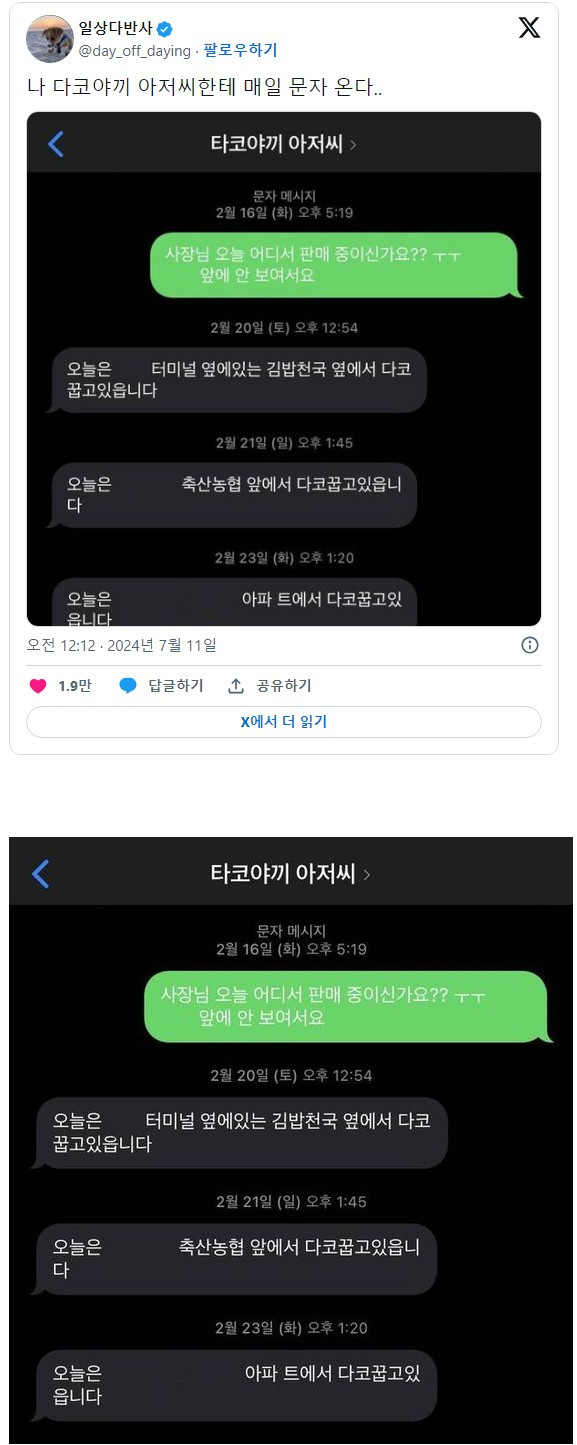The height and width of the screenshot is (1445, 577).
Task: Open the @day_off_daying handle
Action: (134, 50)
